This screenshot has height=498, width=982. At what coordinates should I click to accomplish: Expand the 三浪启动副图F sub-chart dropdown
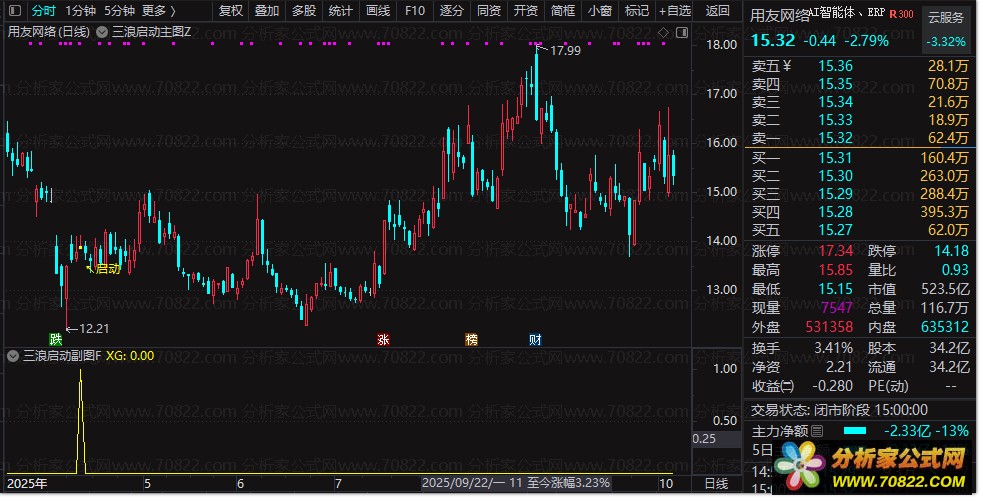tap(13, 356)
